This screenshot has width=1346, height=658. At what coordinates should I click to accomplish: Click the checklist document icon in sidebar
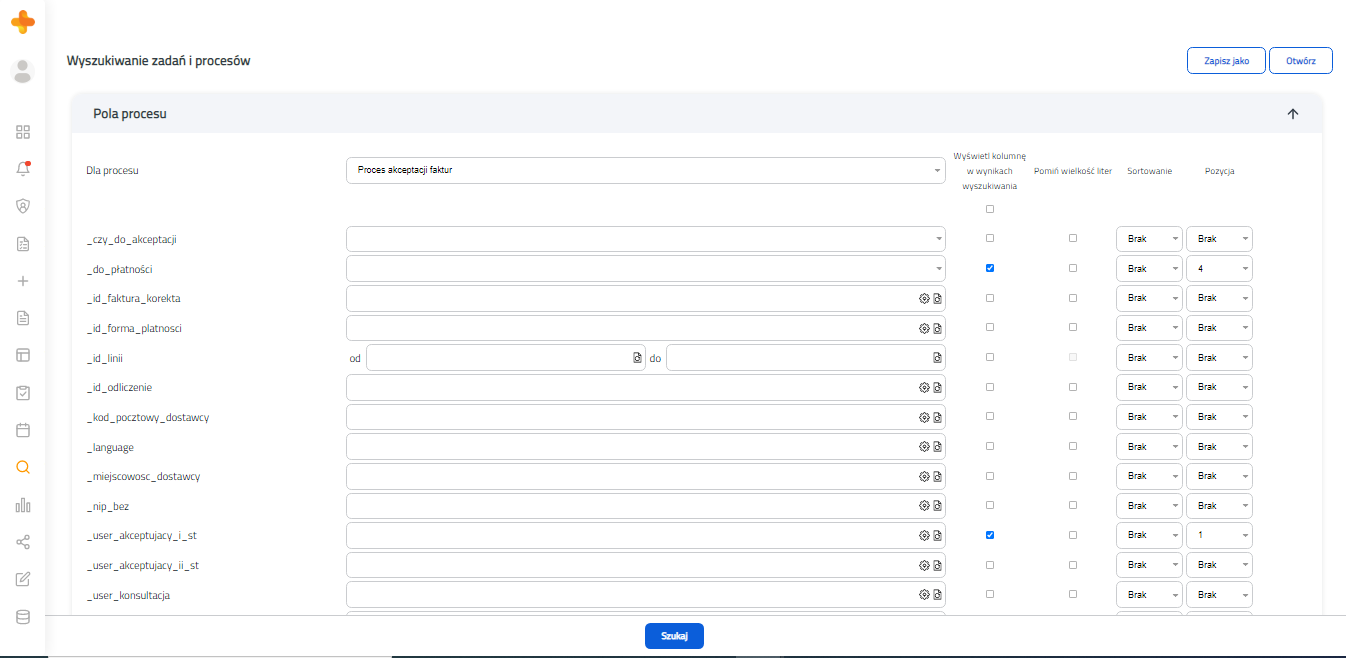pyautogui.click(x=23, y=244)
